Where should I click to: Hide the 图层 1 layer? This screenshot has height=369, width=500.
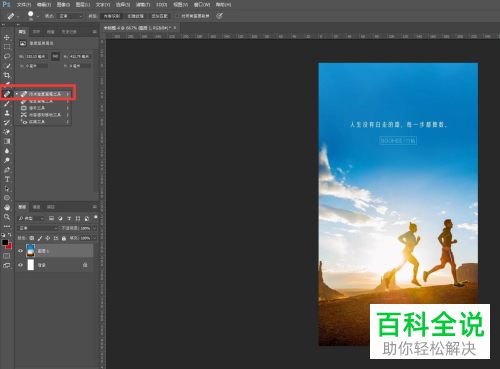pyautogui.click(x=20, y=251)
